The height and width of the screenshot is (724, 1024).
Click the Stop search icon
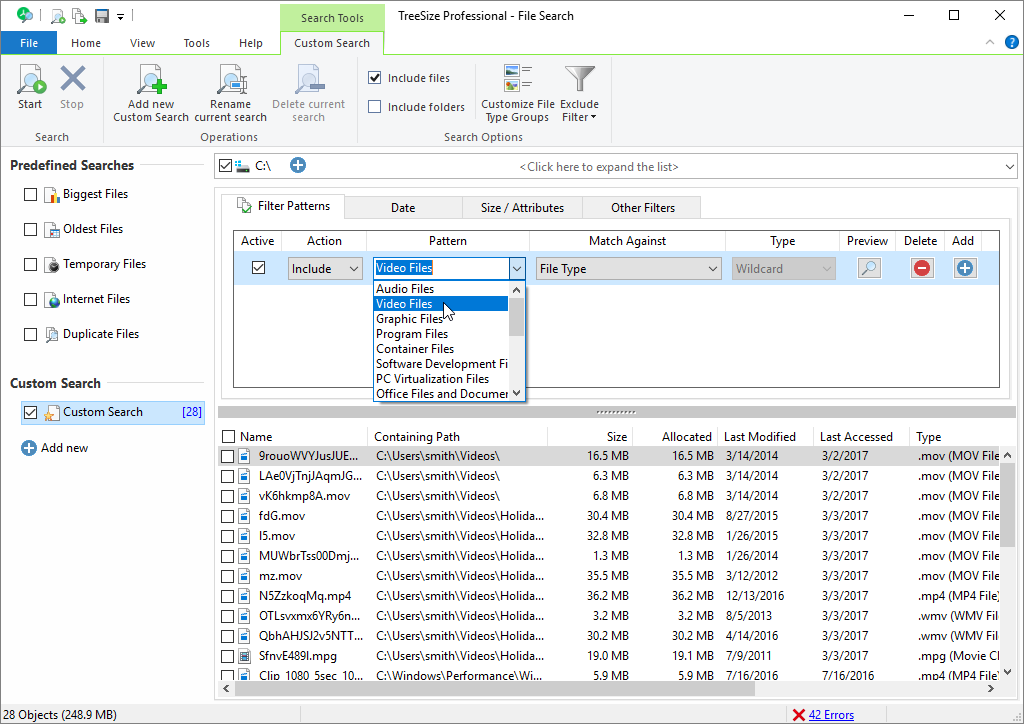pos(72,79)
